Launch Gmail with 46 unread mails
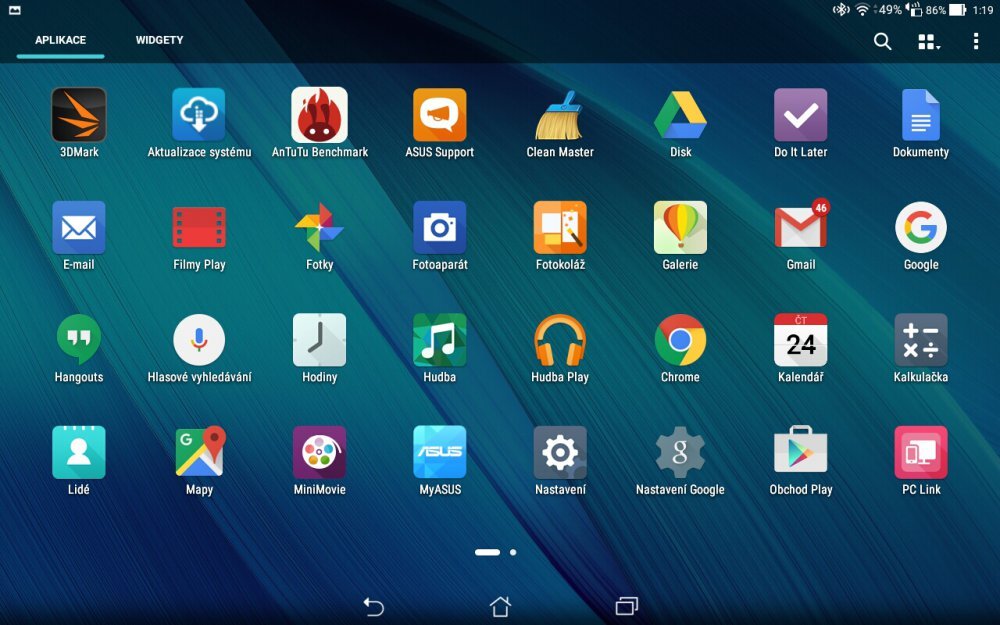The image size is (1000, 625). coord(799,228)
